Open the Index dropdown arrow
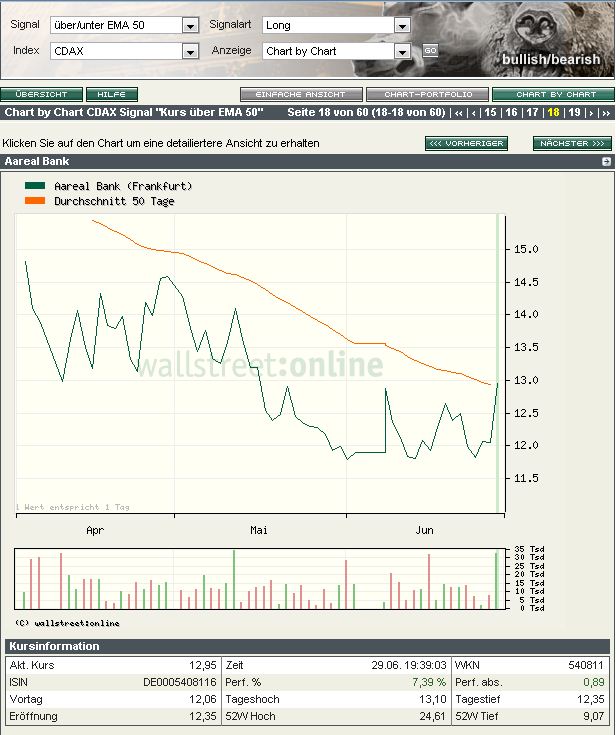The height and width of the screenshot is (735, 616). pyautogui.click(x=190, y=52)
